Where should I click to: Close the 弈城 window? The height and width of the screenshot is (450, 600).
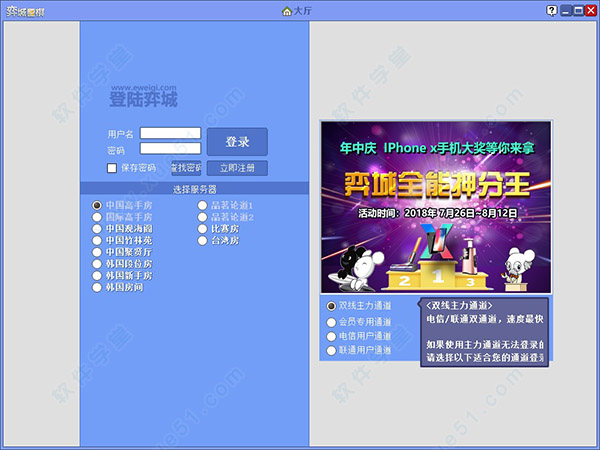(x=591, y=11)
